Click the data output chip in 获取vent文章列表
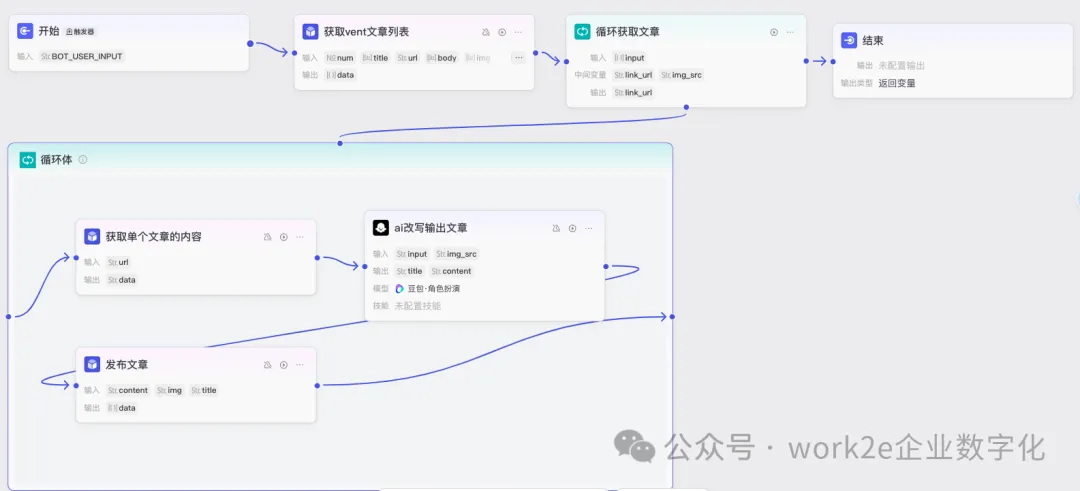The height and width of the screenshot is (491, 1080). point(340,74)
